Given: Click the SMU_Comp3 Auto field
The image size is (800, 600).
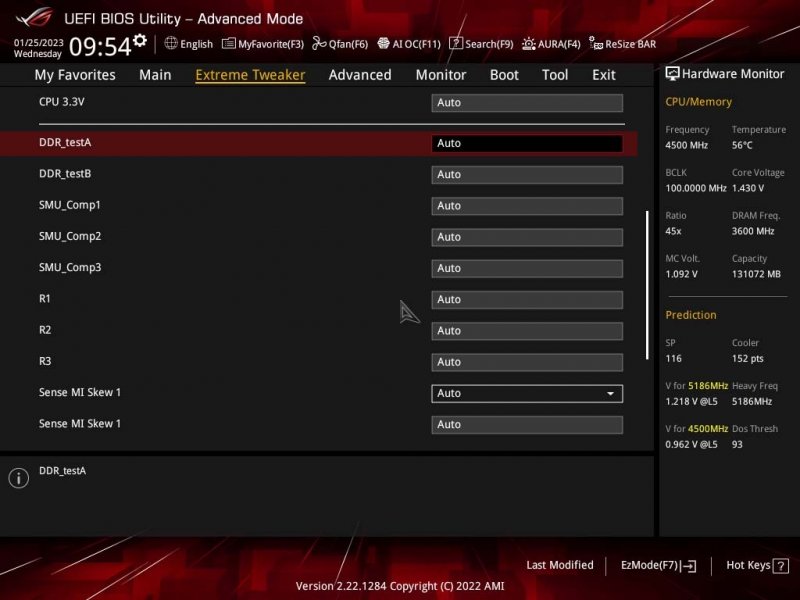Looking at the screenshot, I should click(x=527, y=268).
